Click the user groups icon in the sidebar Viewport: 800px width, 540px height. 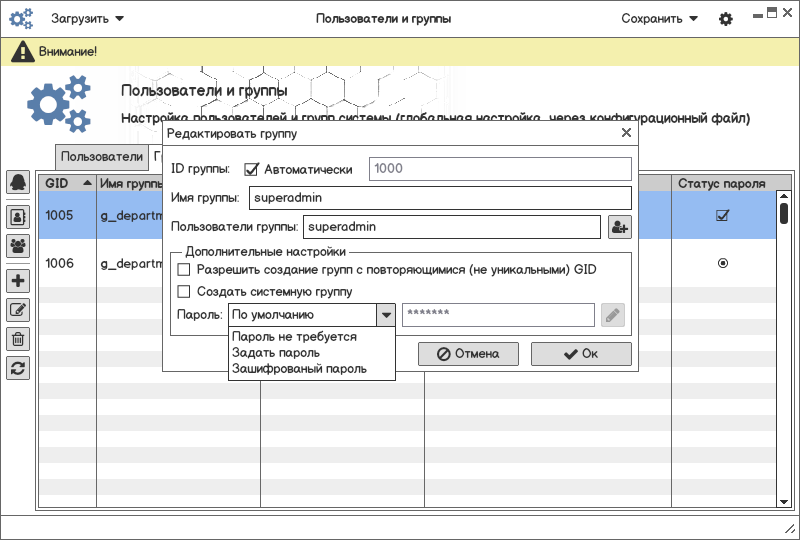click(x=18, y=245)
